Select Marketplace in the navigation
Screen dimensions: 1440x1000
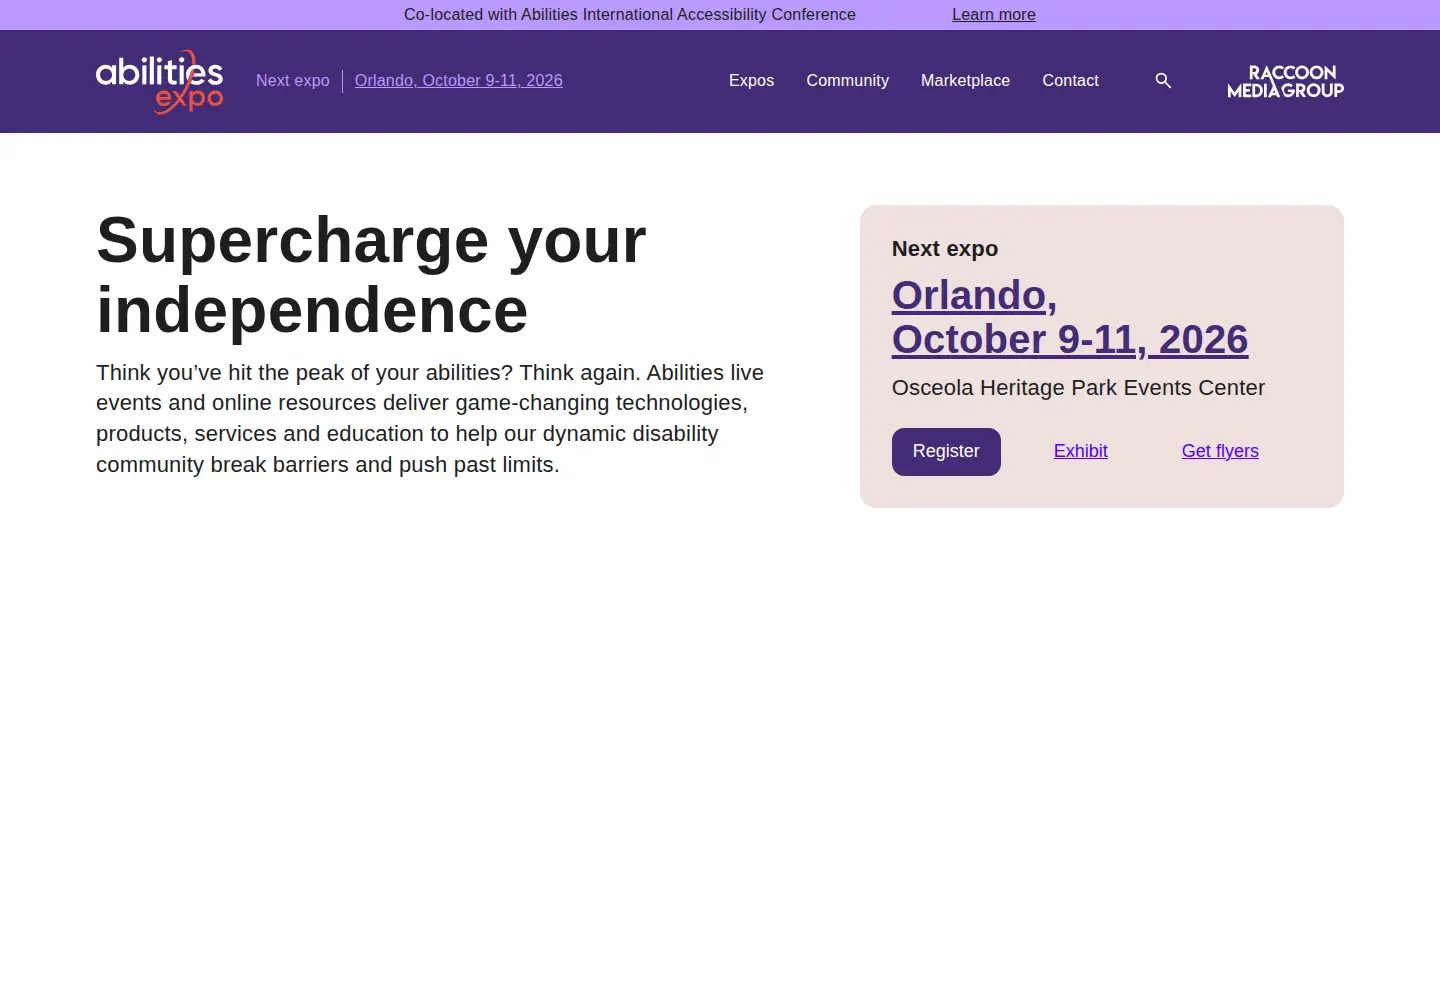965,81
